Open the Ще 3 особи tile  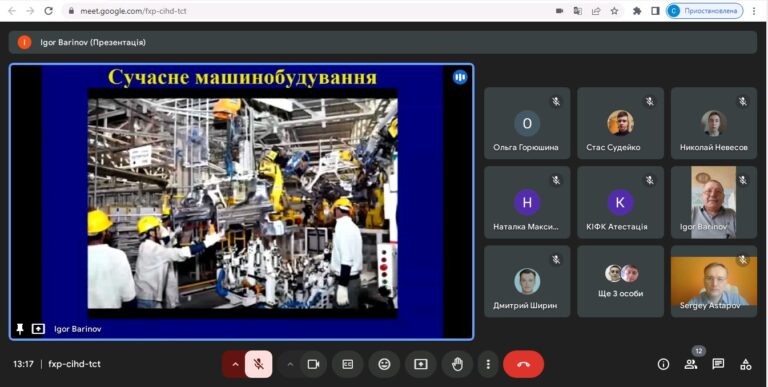pyautogui.click(x=620, y=281)
